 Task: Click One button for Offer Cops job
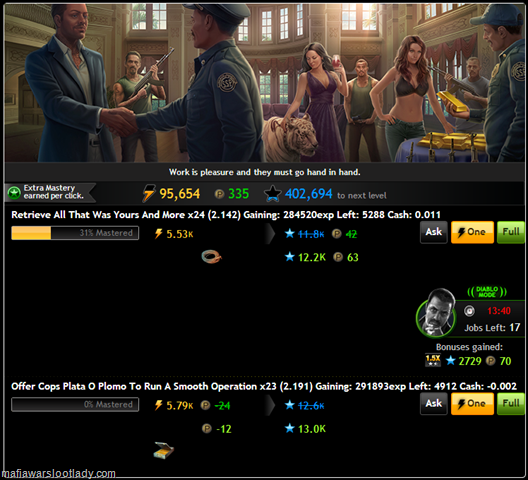click(472, 404)
